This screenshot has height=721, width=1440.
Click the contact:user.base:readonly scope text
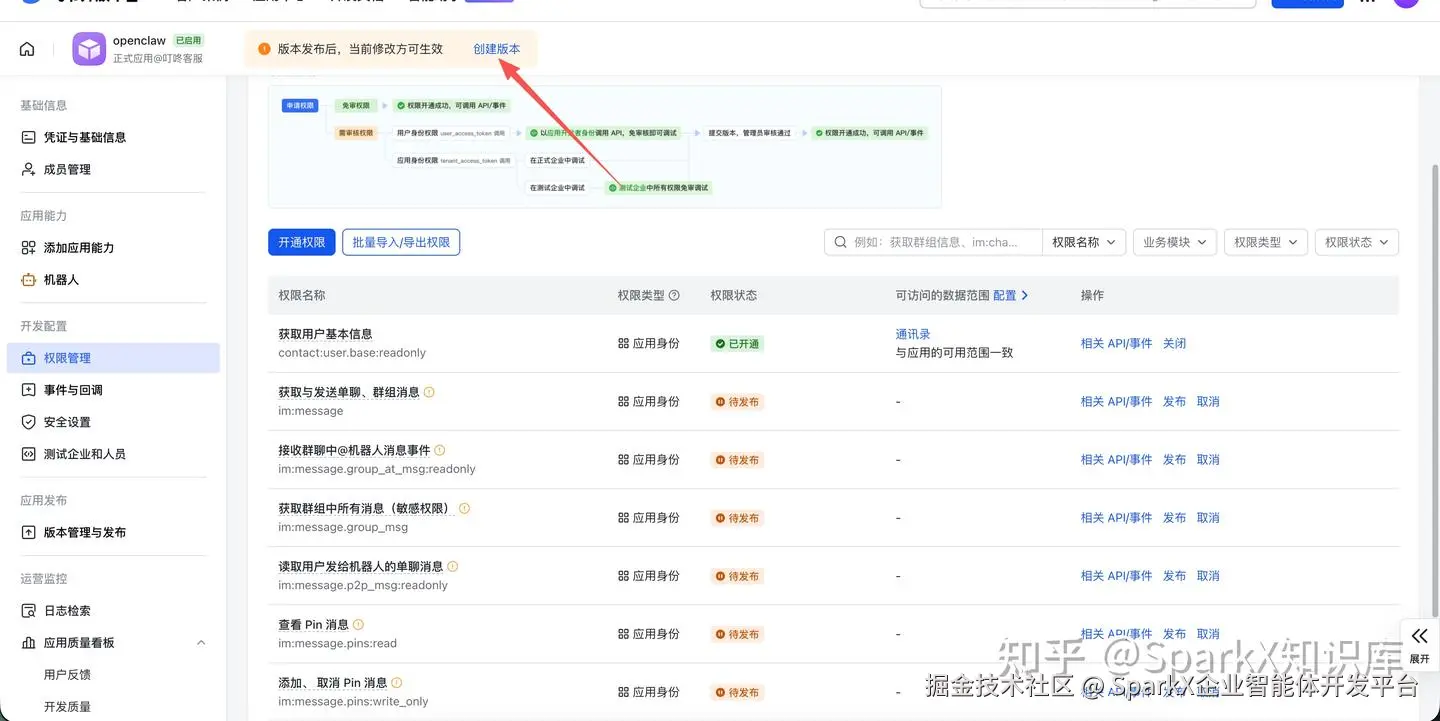352,353
